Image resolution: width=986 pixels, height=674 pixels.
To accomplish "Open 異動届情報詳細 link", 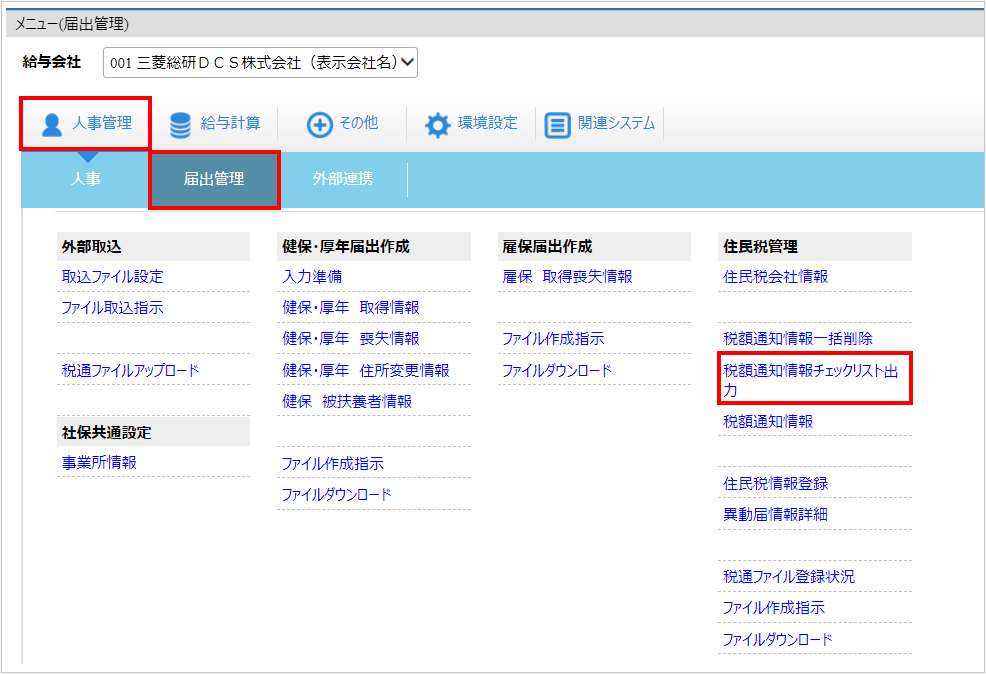I will pyautogui.click(x=775, y=514).
